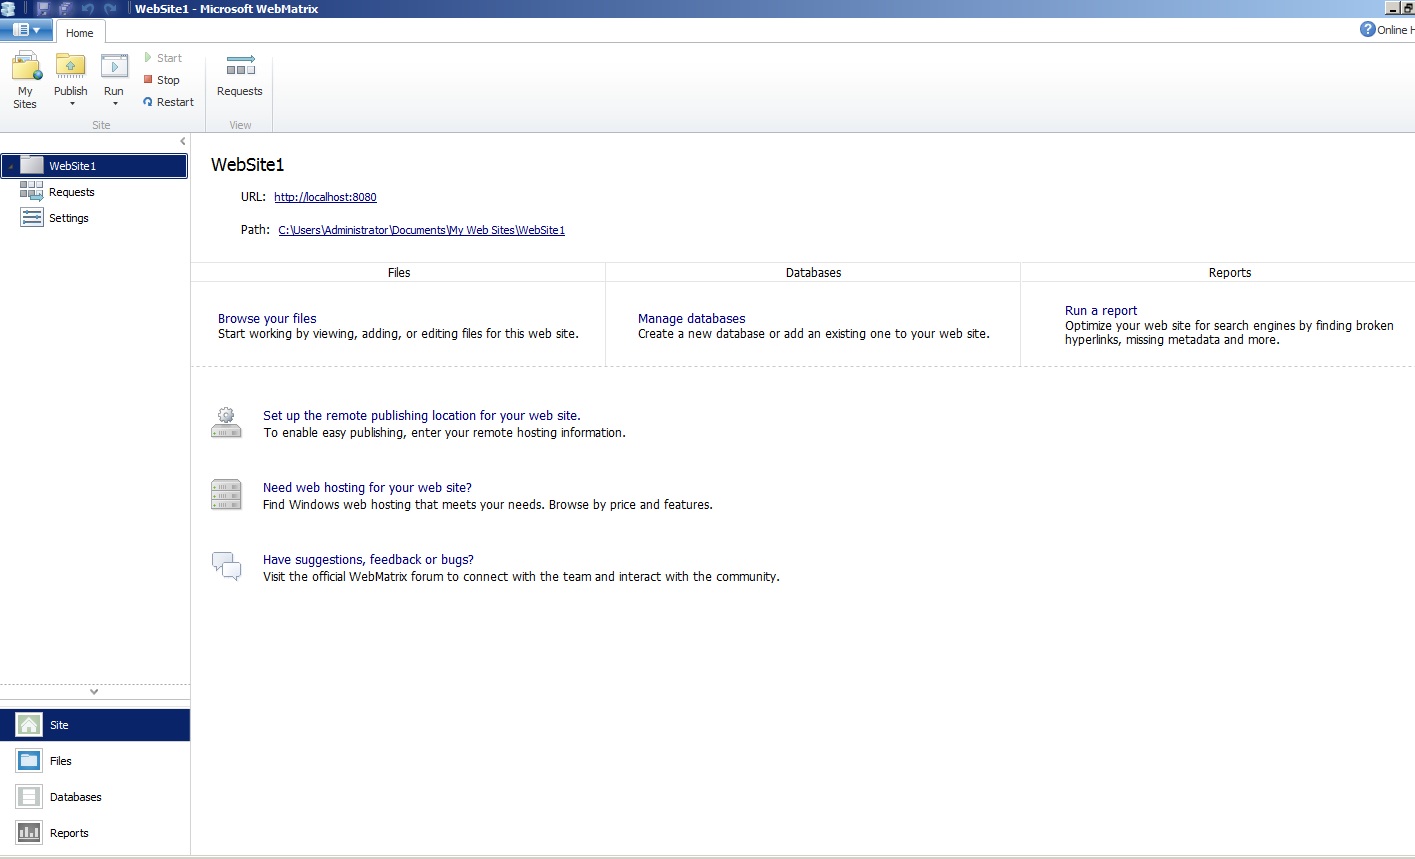The height and width of the screenshot is (859, 1415).
Task: Click the remote publishing gear icon
Action: pos(226,422)
